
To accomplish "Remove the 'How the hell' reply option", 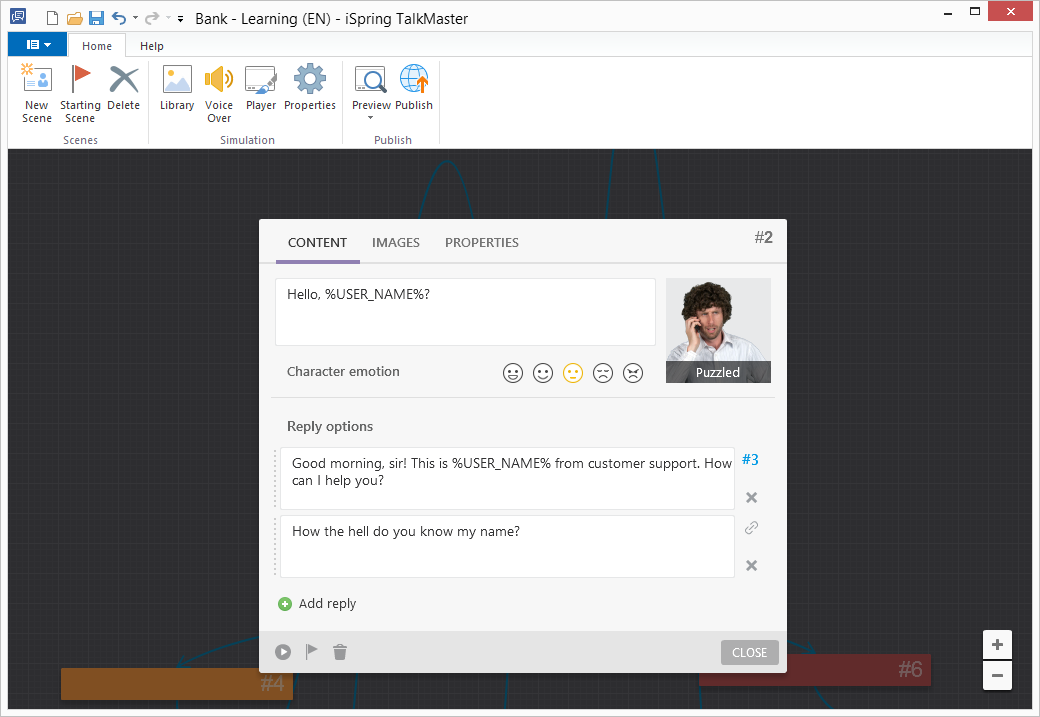I will [x=751, y=566].
